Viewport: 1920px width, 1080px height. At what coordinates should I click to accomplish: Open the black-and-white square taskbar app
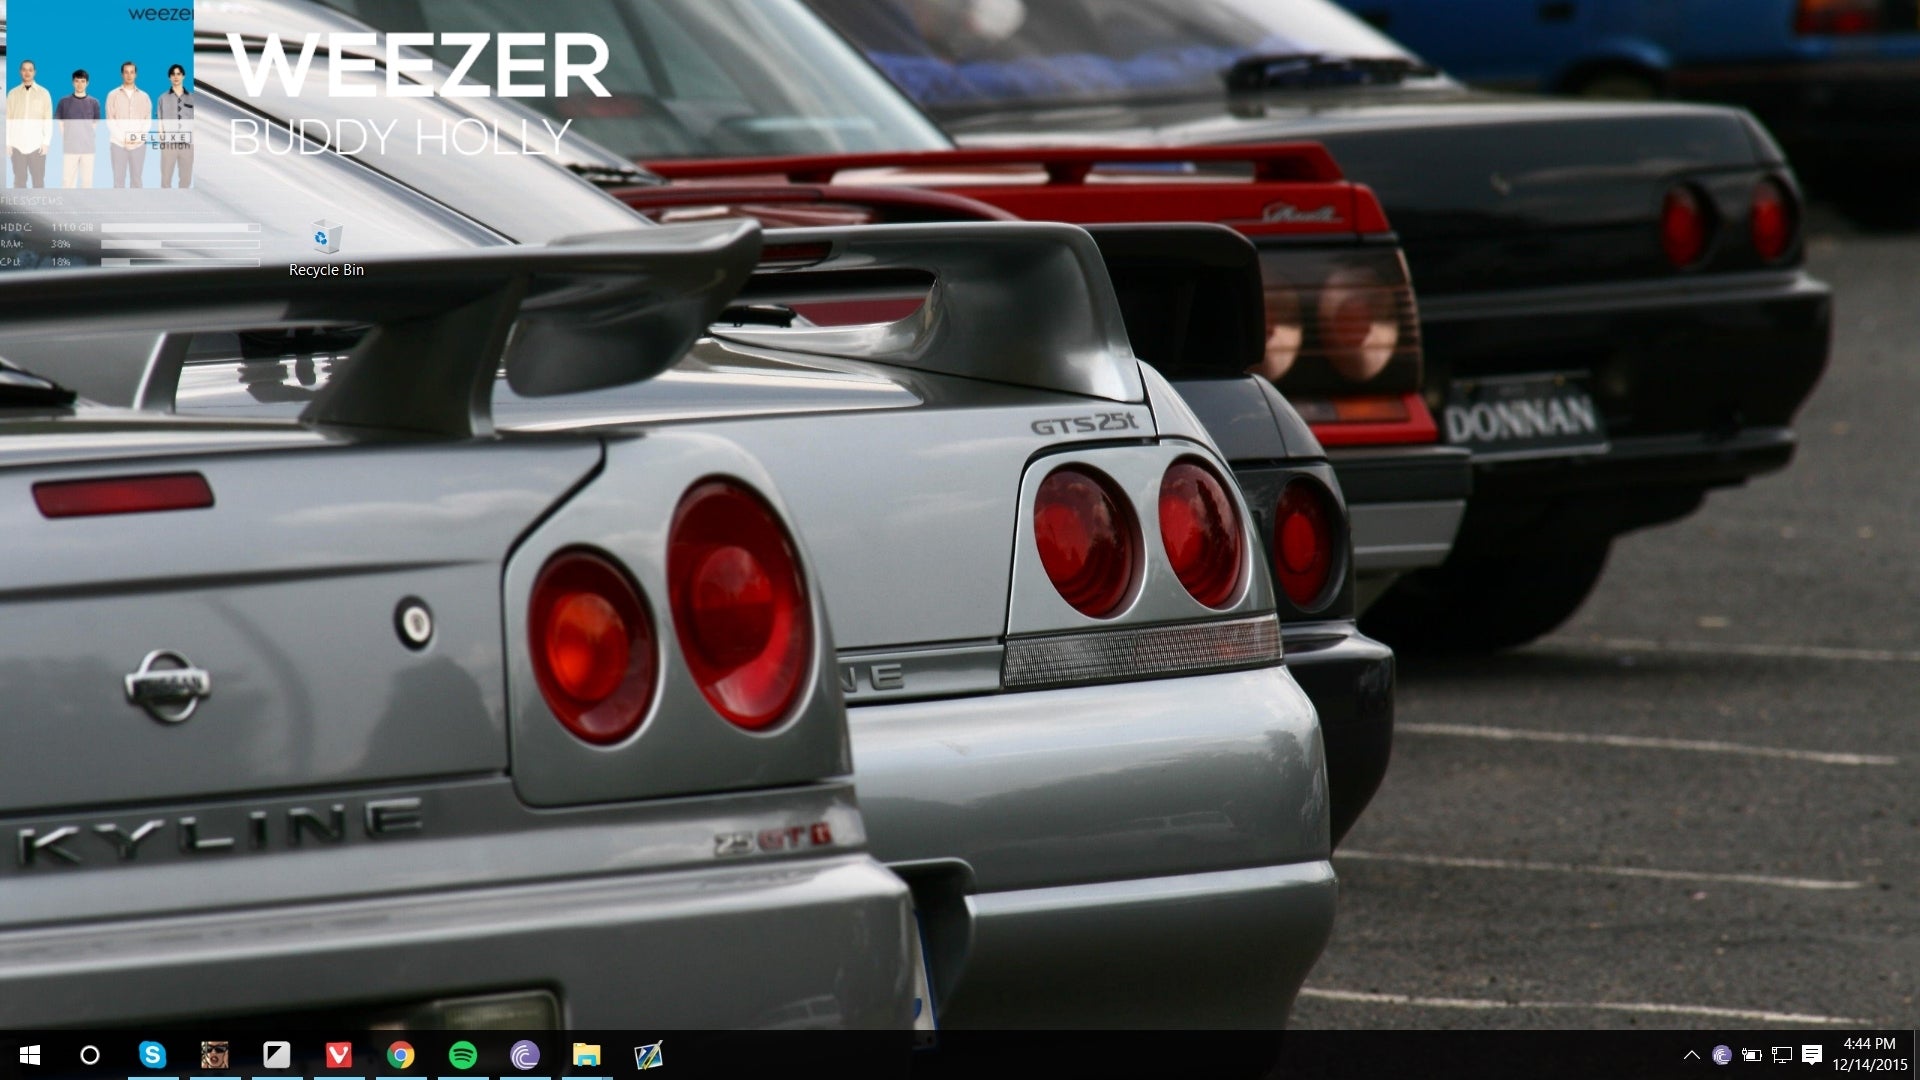277,1055
